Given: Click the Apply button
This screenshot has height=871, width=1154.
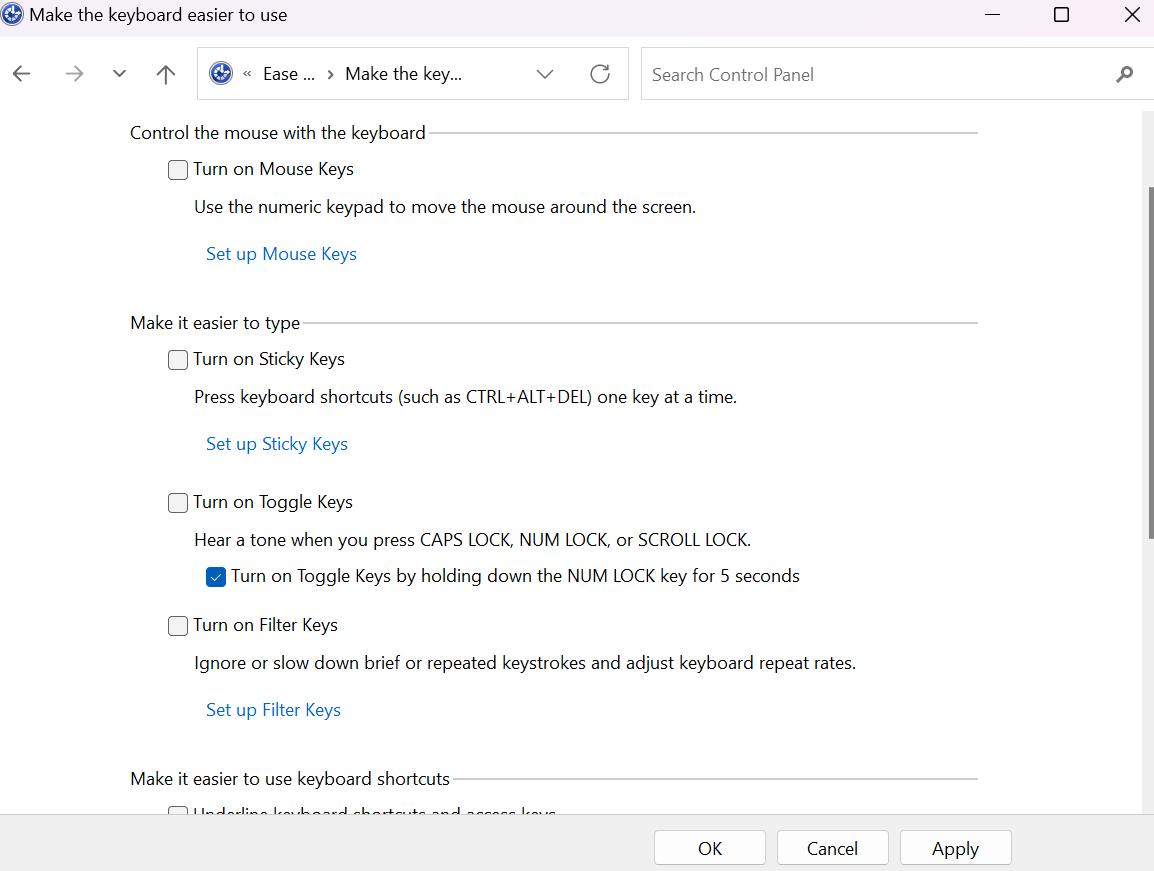Looking at the screenshot, I should point(954,847).
